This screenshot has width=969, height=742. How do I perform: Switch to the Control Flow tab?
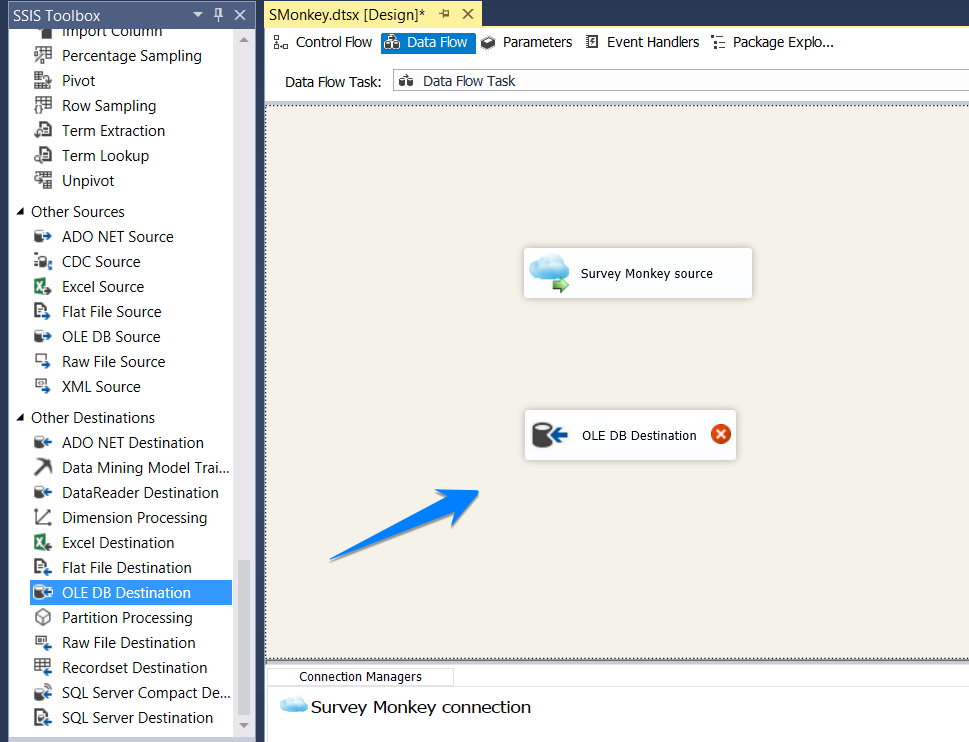point(323,42)
